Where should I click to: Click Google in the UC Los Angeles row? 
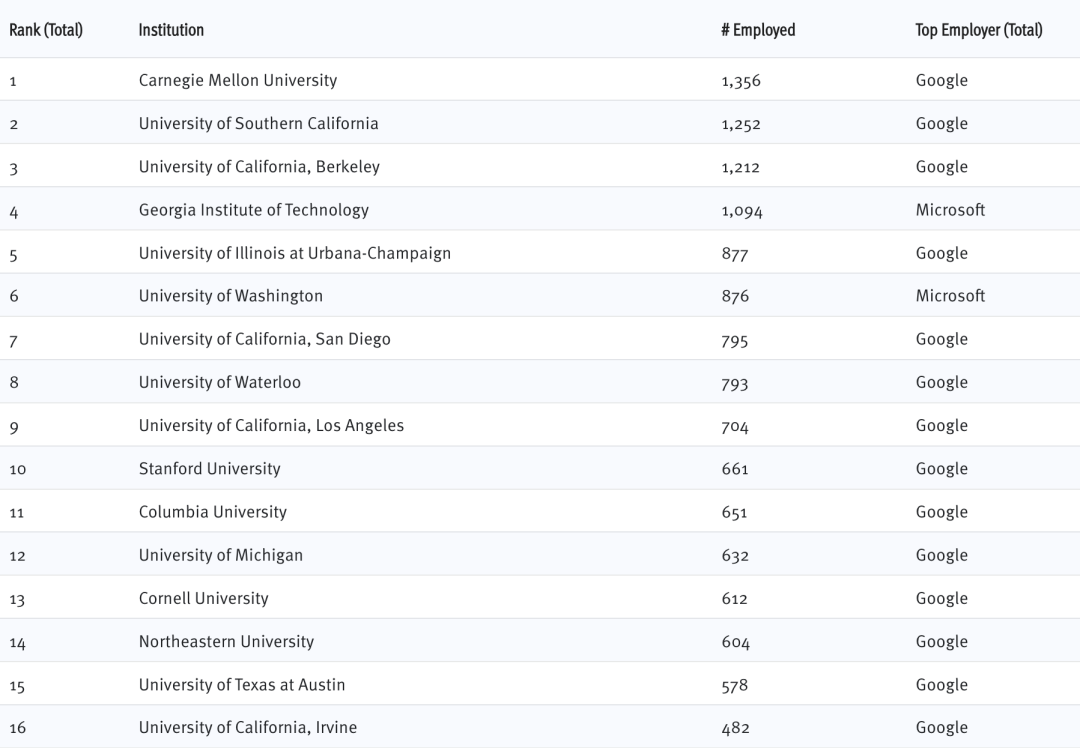pyautogui.click(x=942, y=426)
